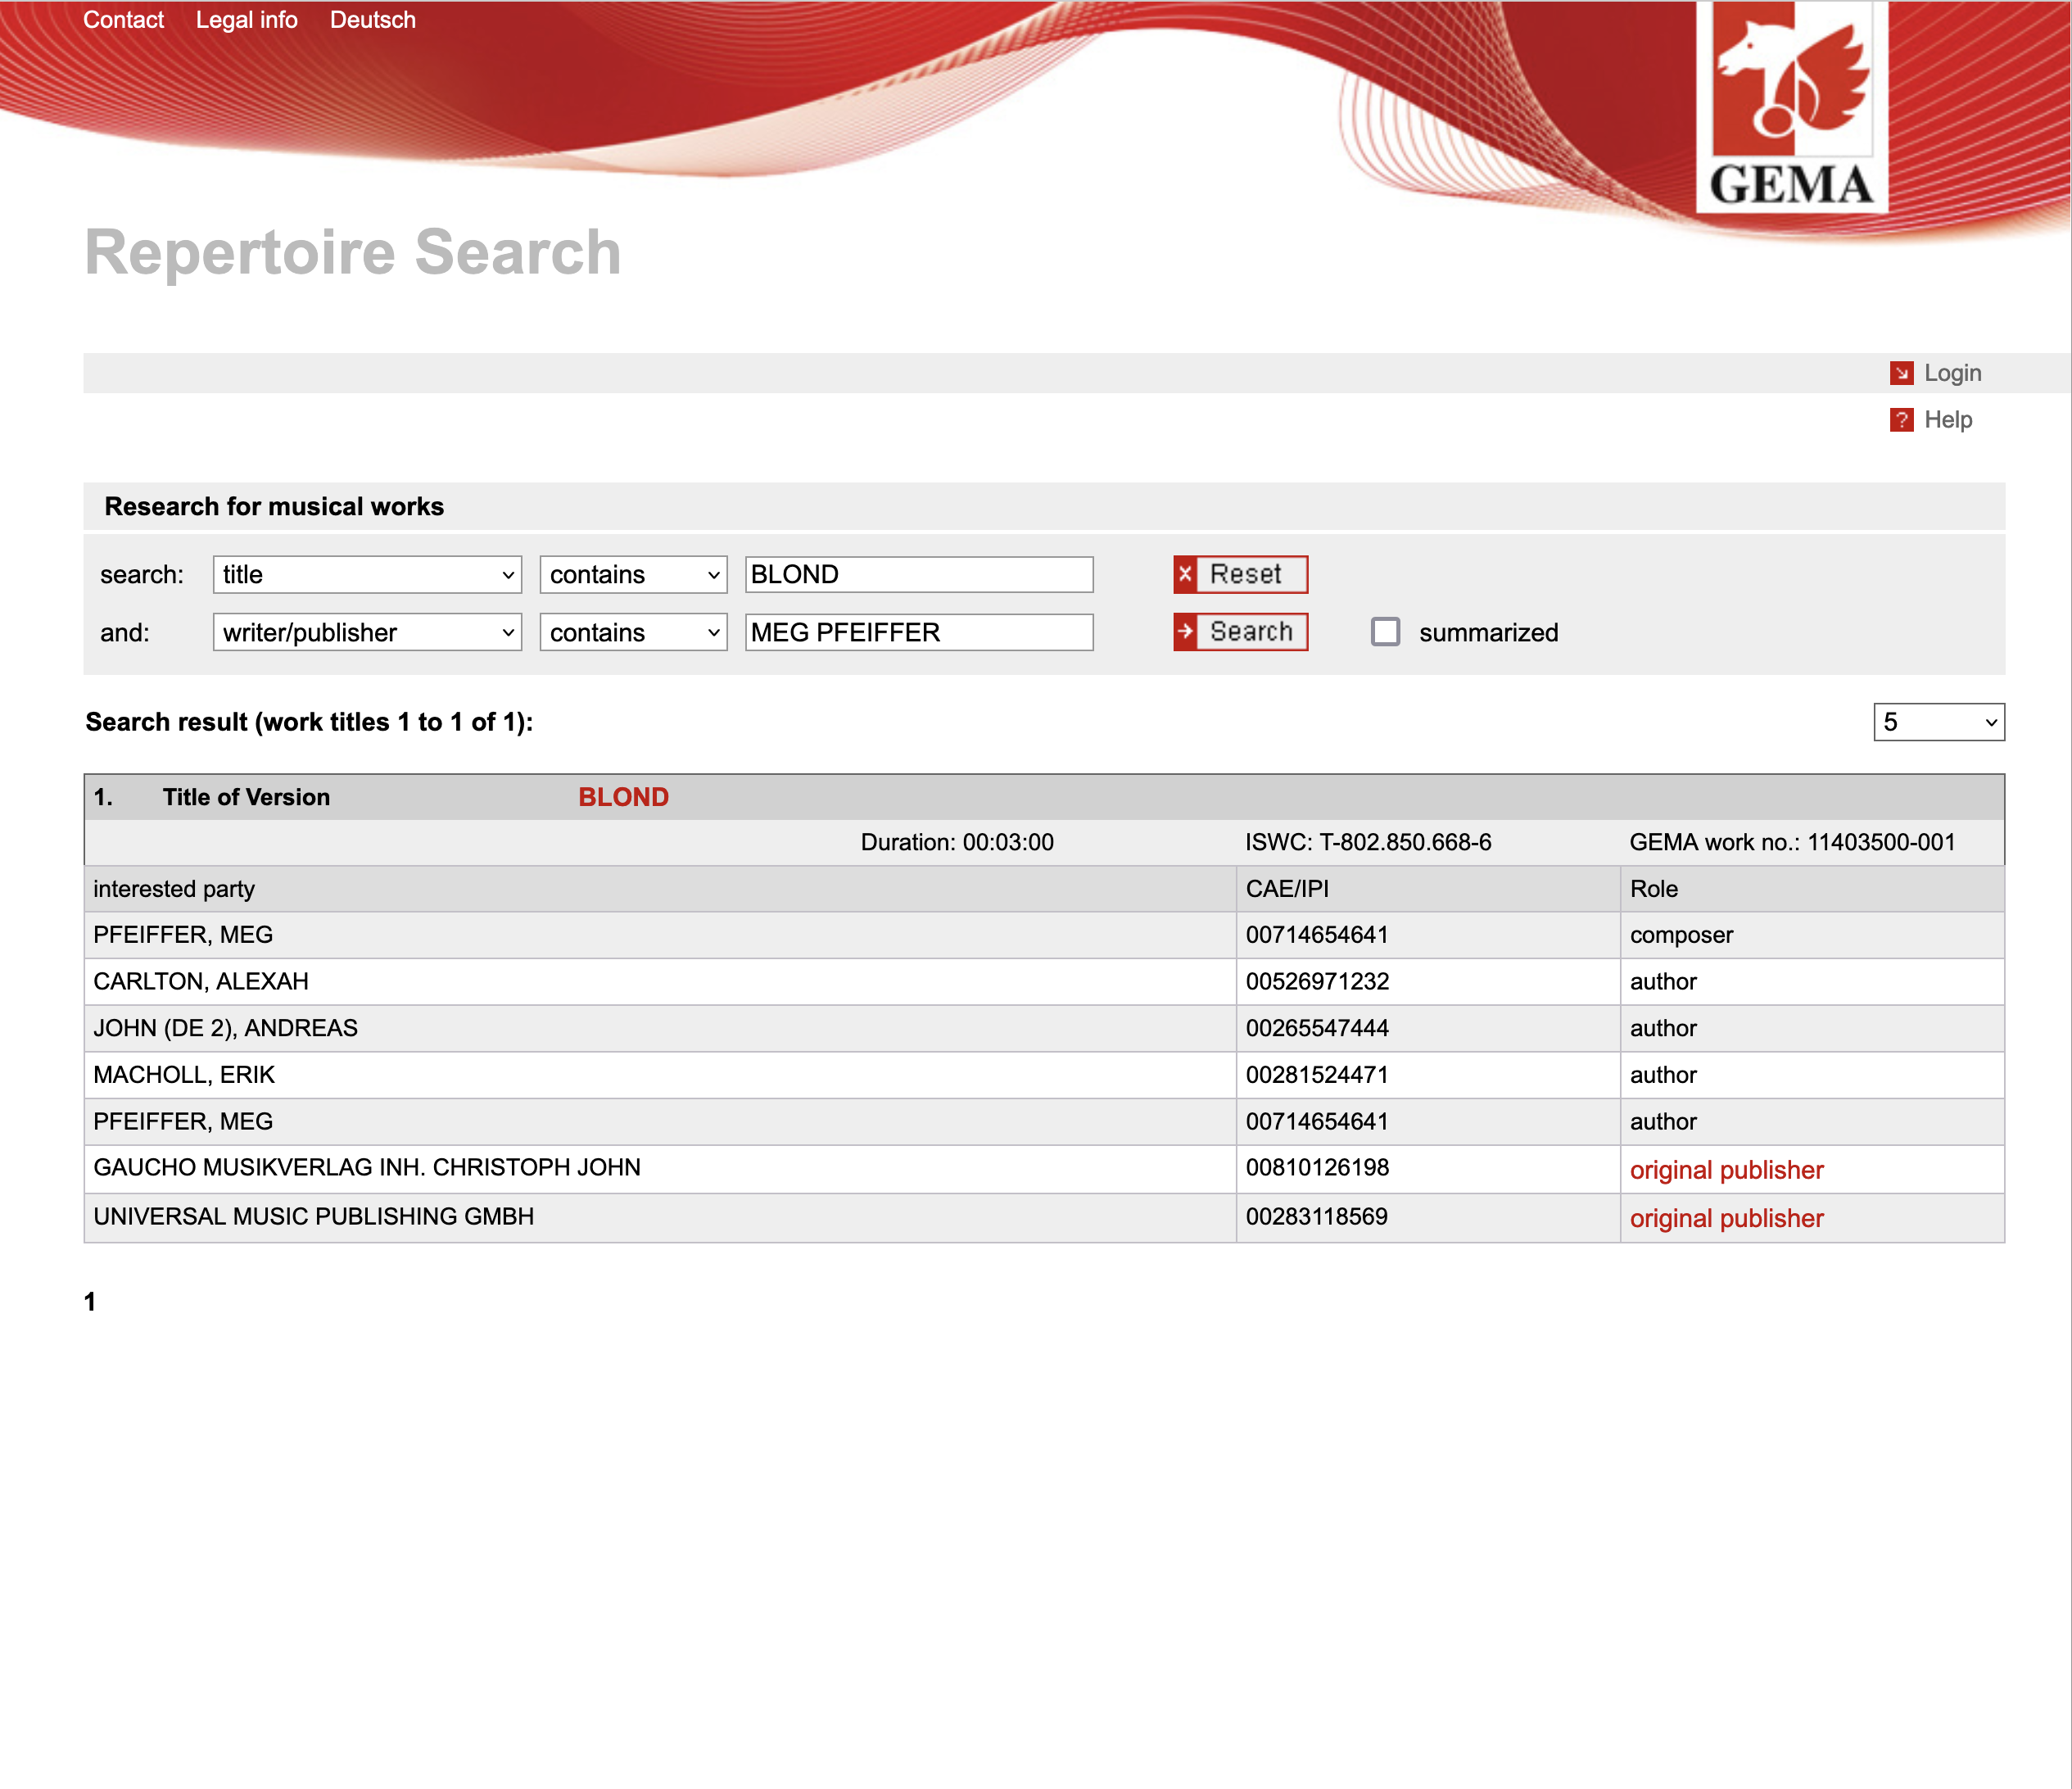
Task: Open the second contains operator dropdown
Action: [633, 632]
